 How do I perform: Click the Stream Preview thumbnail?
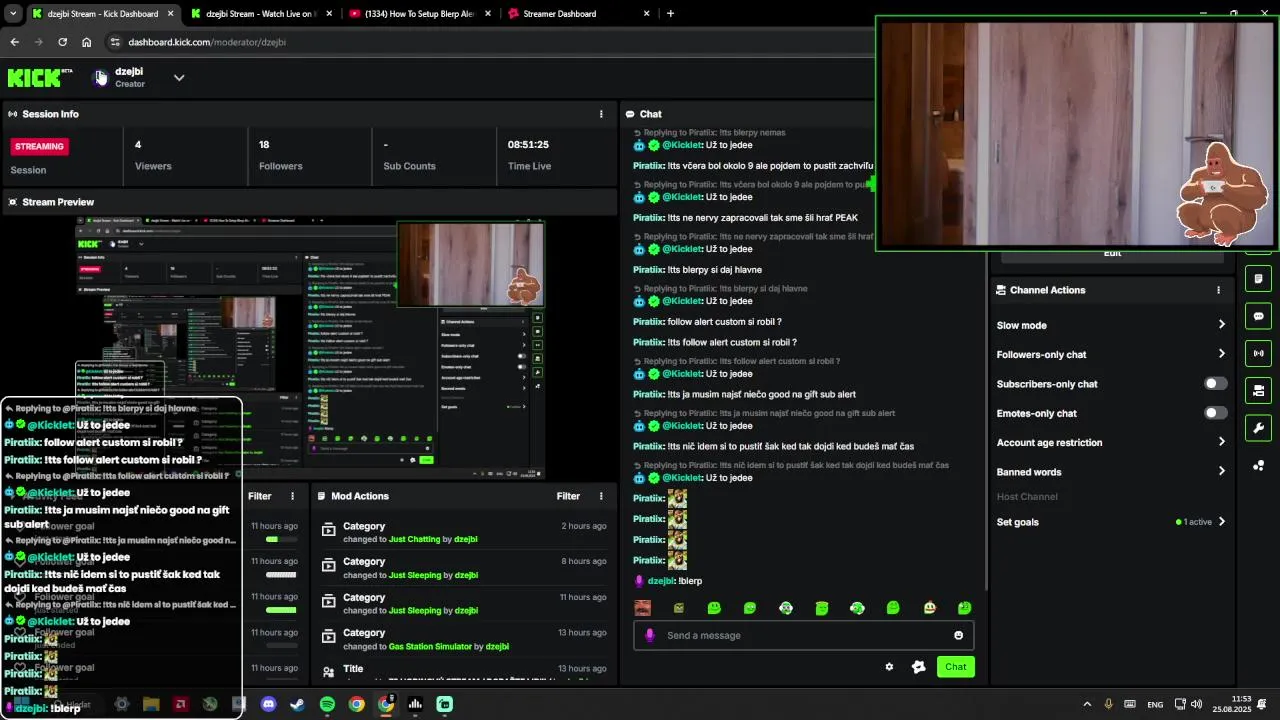tap(310, 348)
